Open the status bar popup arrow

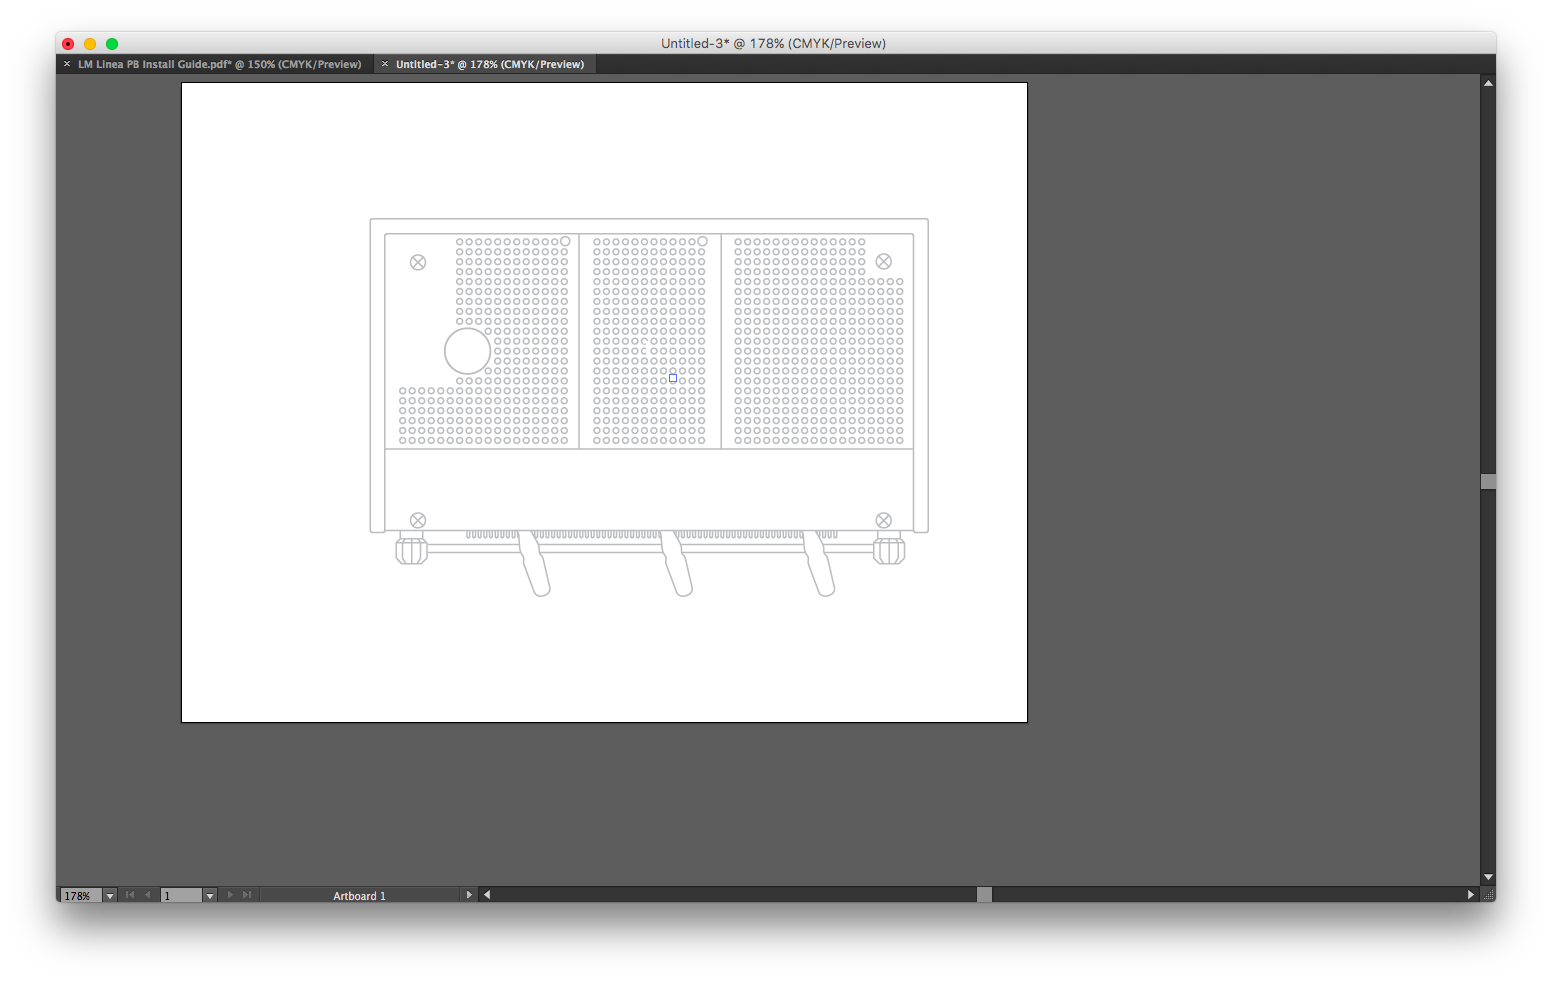[x=469, y=895]
